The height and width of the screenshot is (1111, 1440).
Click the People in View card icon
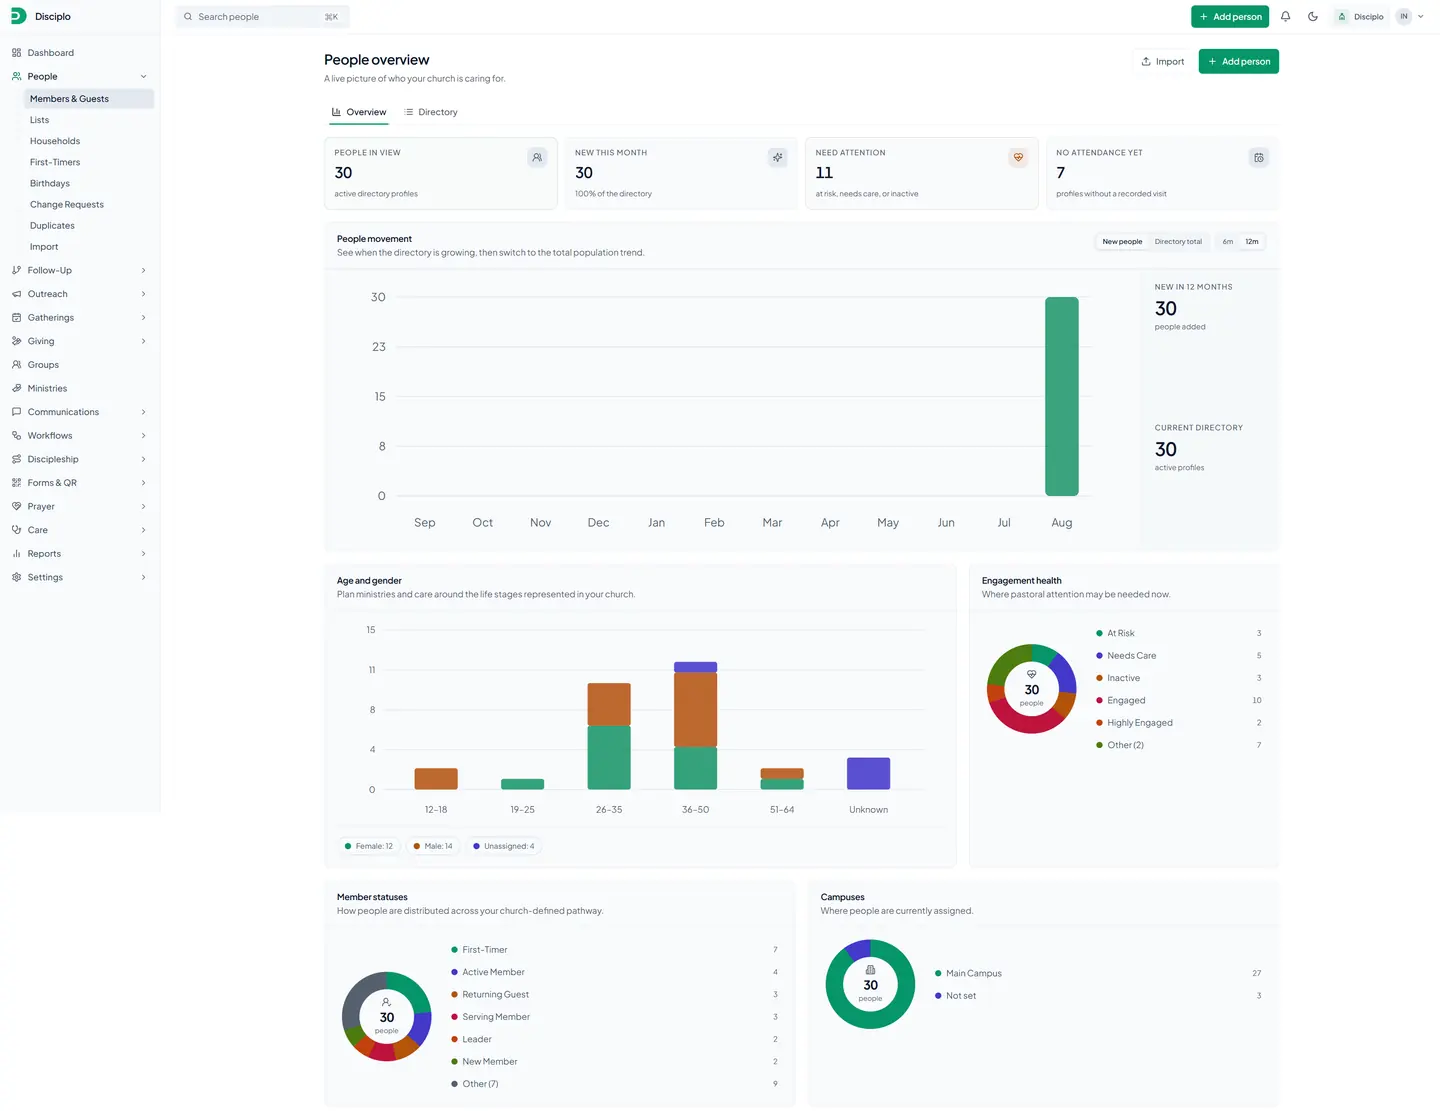(x=537, y=157)
